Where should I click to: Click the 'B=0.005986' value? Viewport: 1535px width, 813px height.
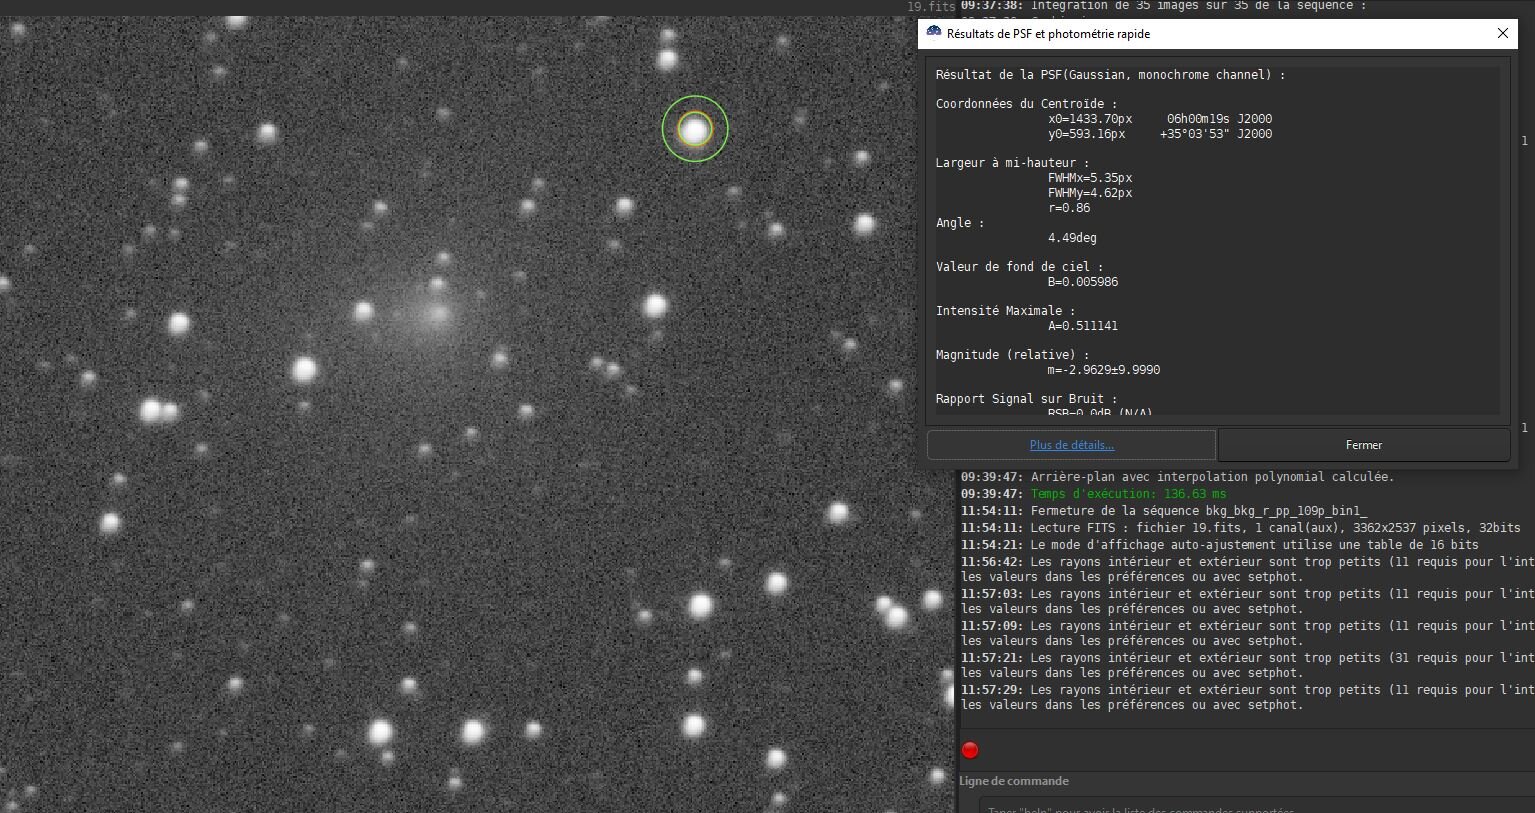[x=1083, y=282]
